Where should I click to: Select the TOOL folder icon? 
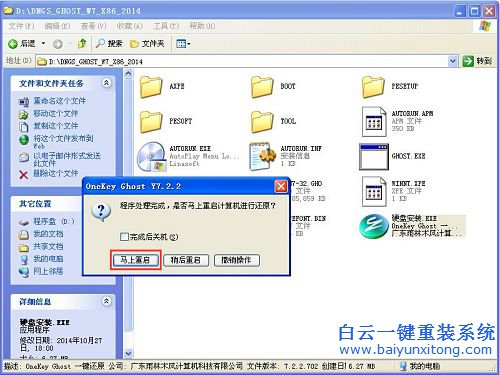[262, 122]
